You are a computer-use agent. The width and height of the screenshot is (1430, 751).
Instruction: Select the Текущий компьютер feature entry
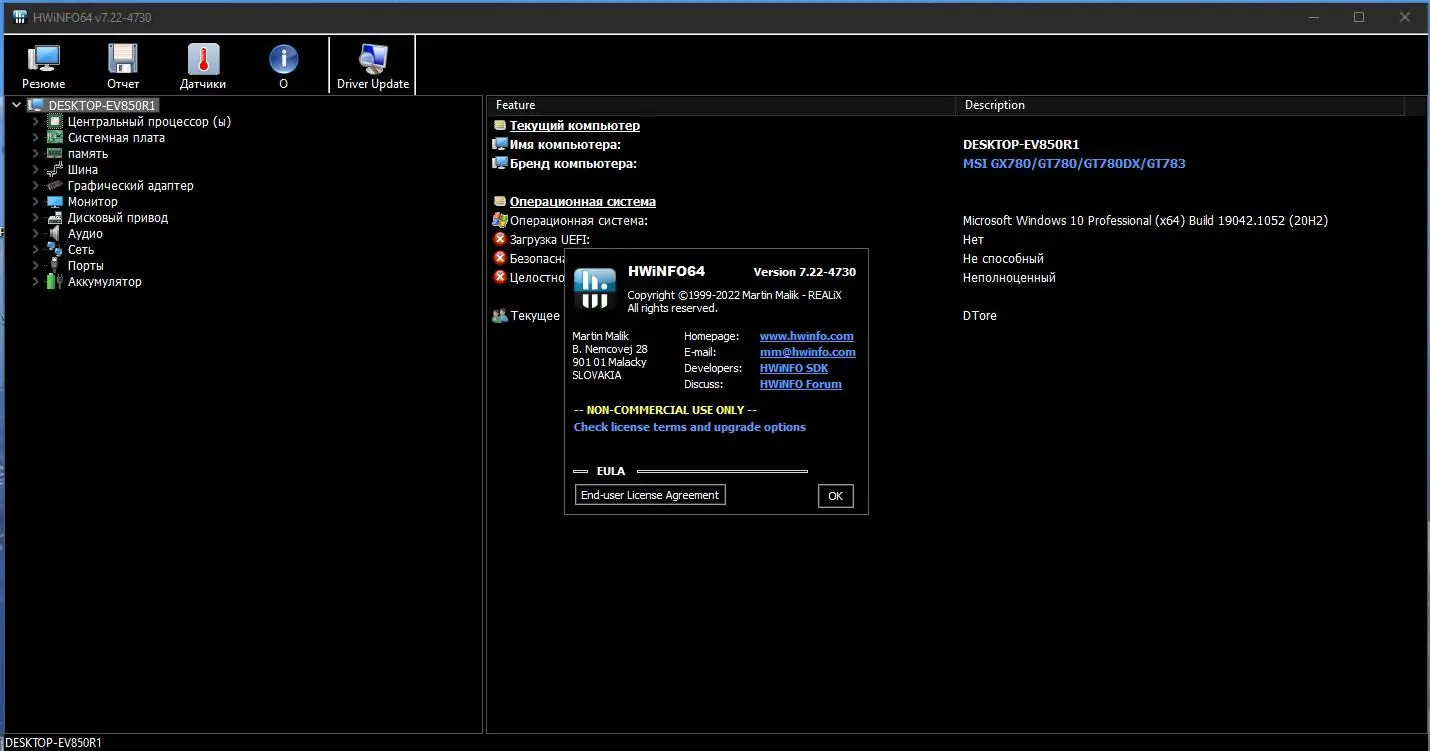coord(575,125)
